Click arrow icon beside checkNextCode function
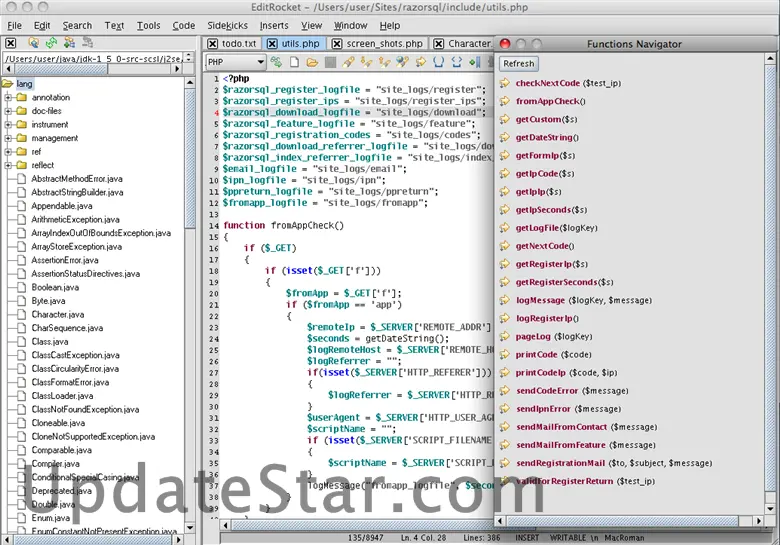The width and height of the screenshot is (780, 545). point(505,83)
